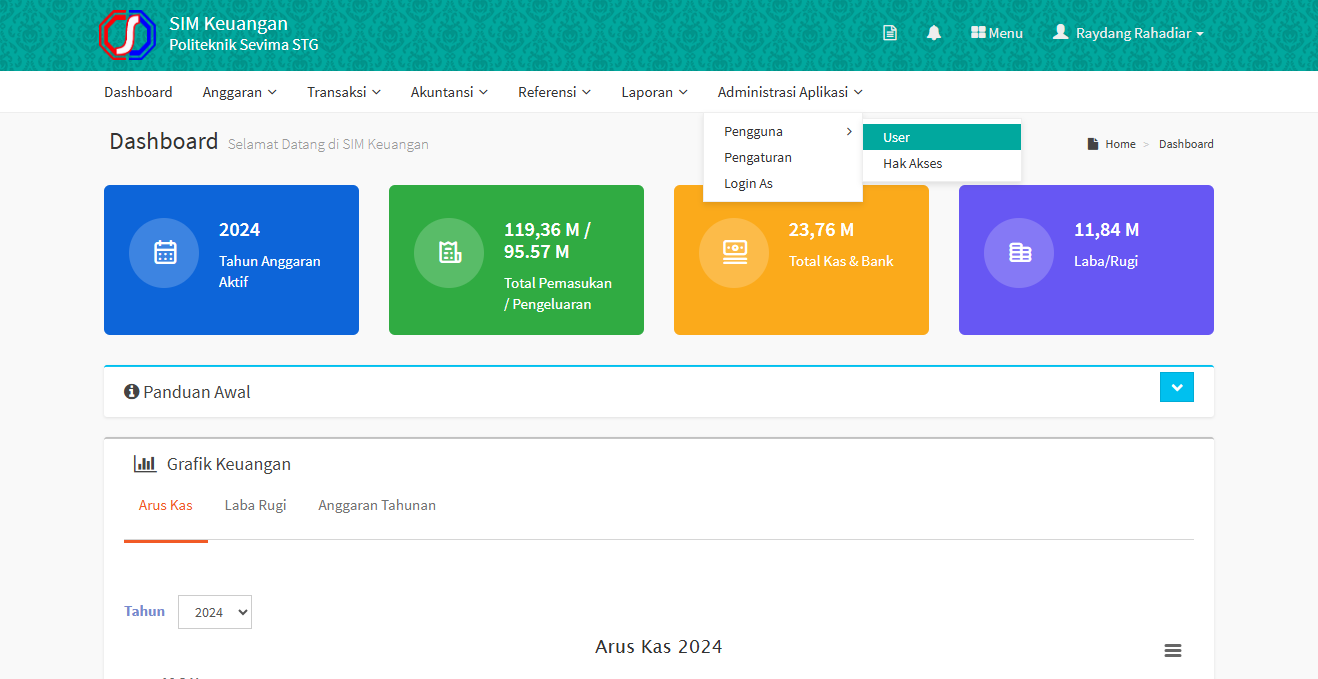Open Raydang Rahadiar account dropdown
The image size is (1318, 679).
pos(1128,33)
